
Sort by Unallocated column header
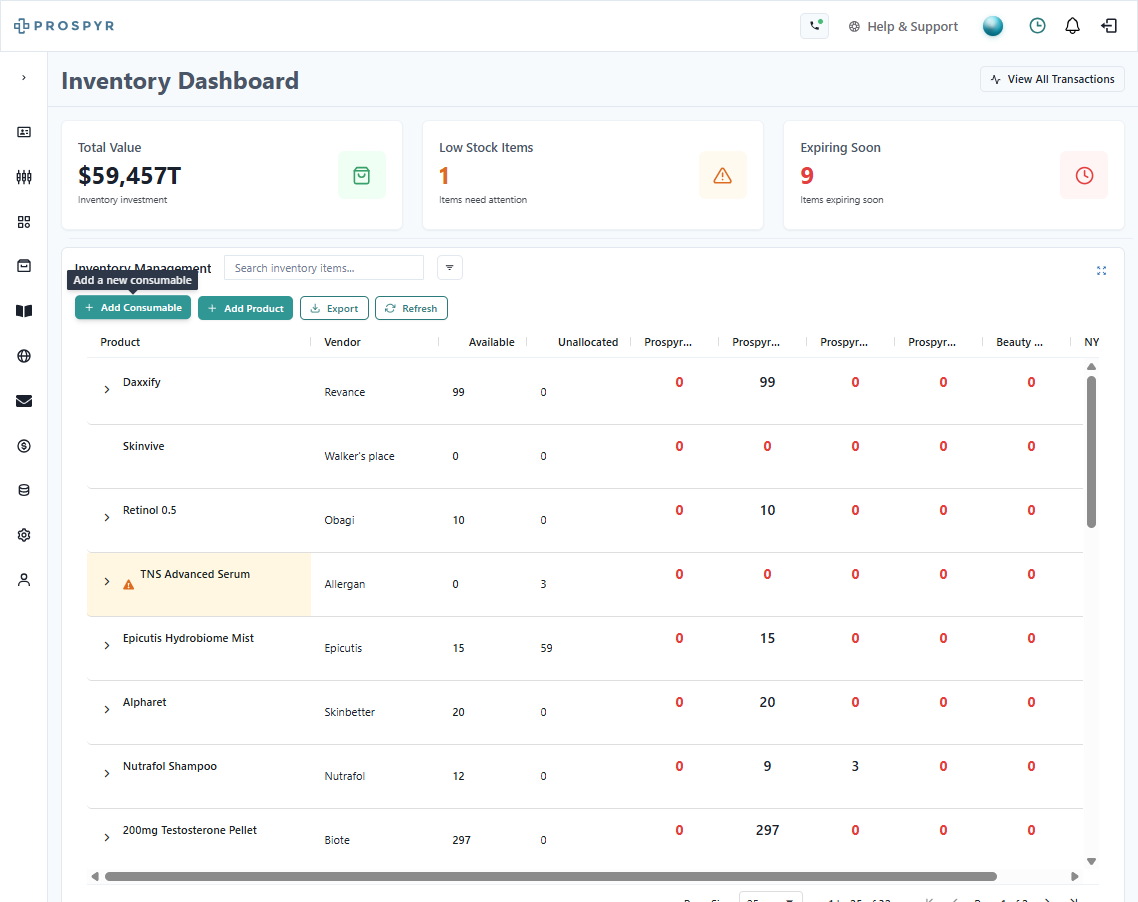(x=588, y=342)
